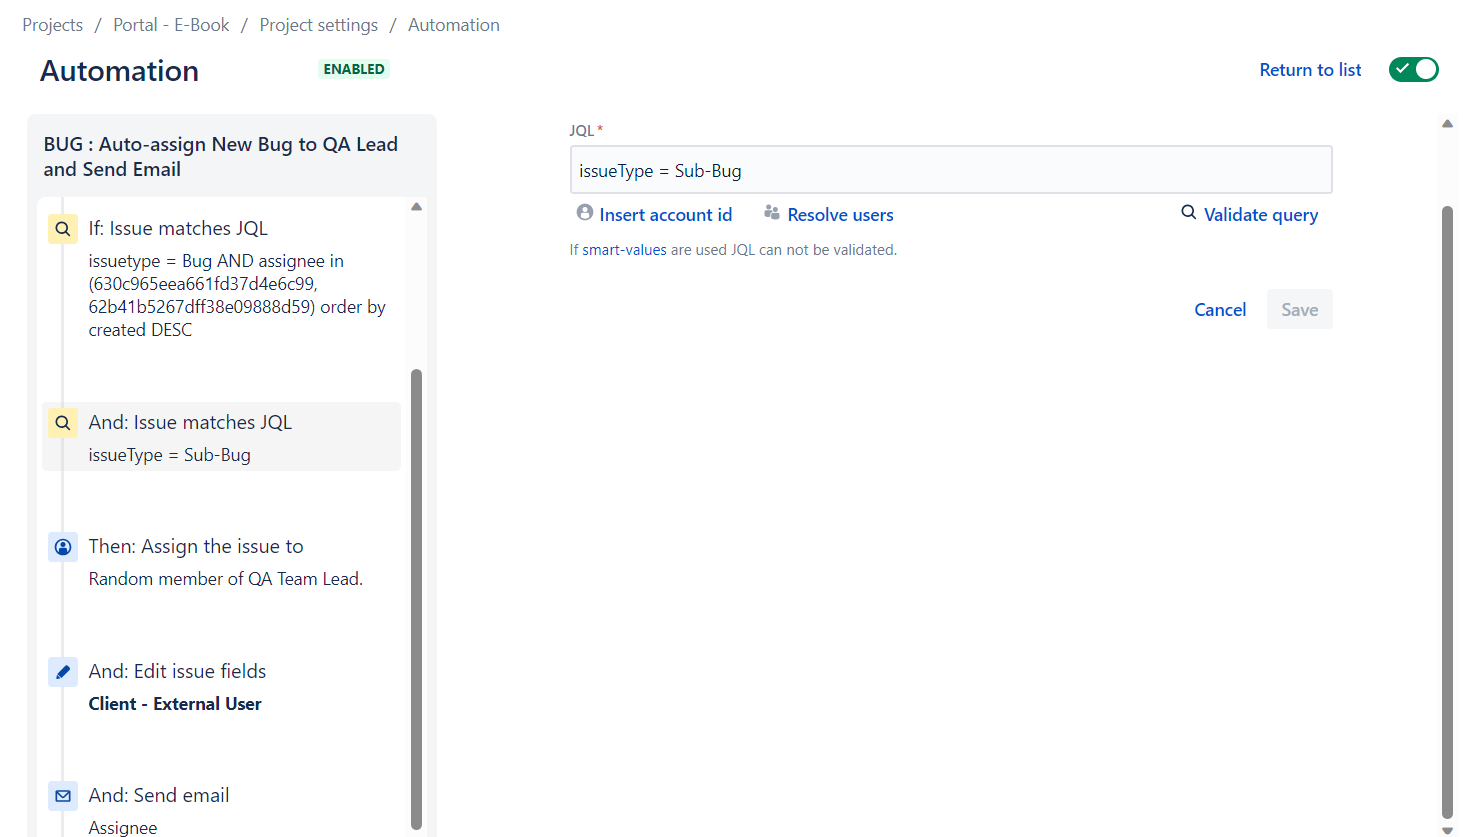Click the right panel vertical scrollbar
Screen dimensions: 1463x837
[x=1447, y=512]
